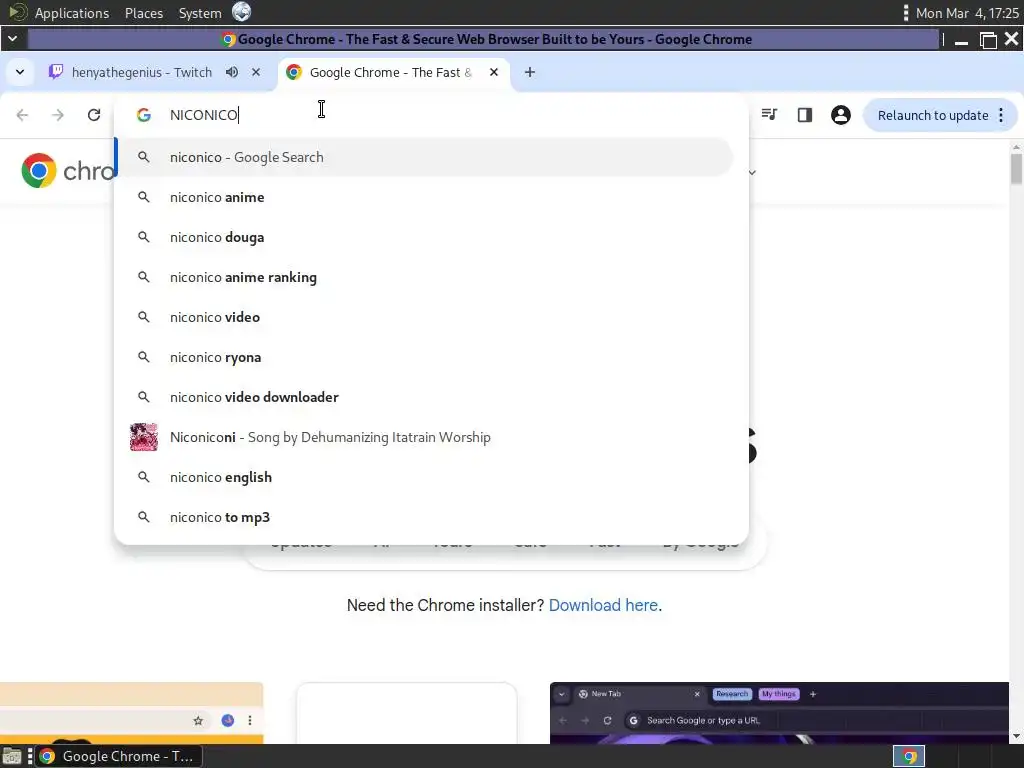Click the orange browser illustration thumbnail
Screen dimensions: 1024x768
(131, 713)
